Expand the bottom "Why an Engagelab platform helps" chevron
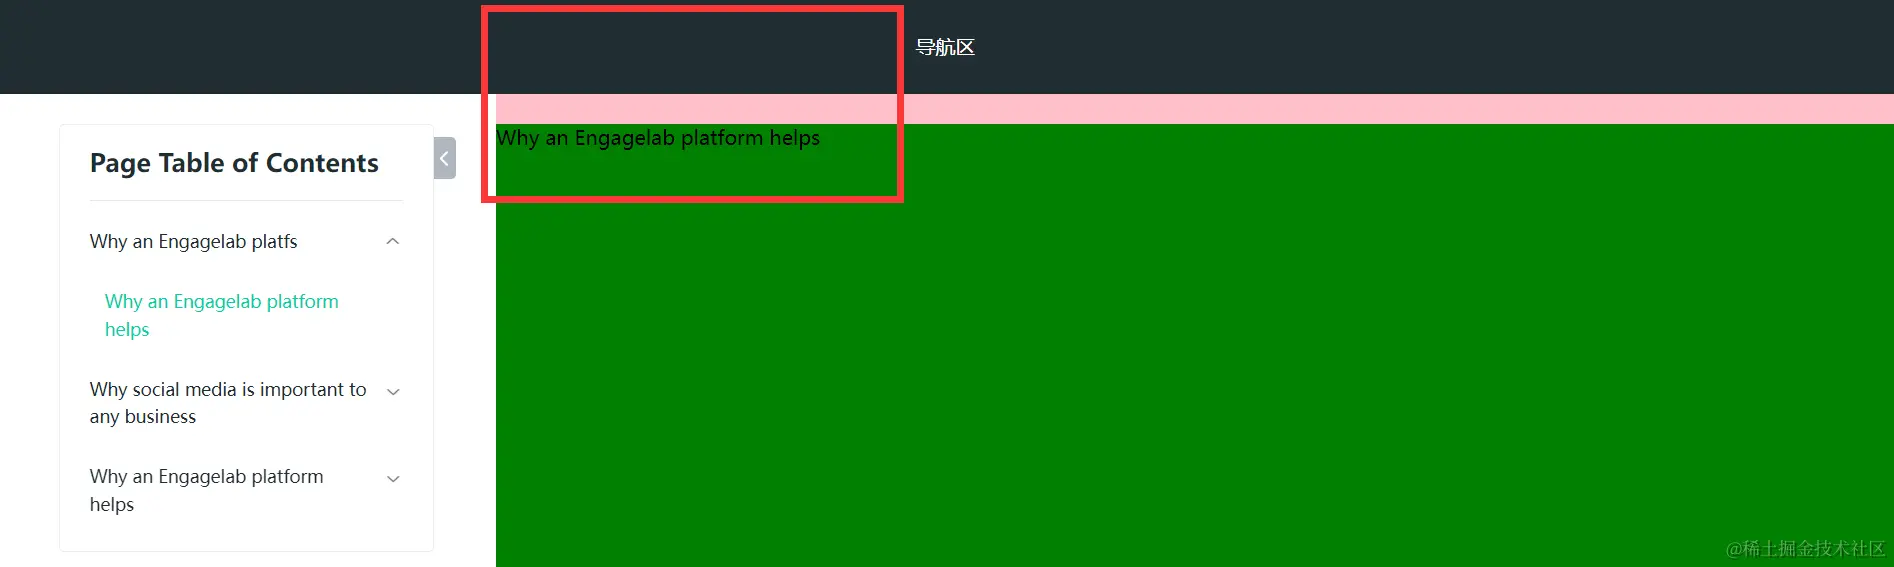Image resolution: width=1894 pixels, height=567 pixels. [393, 479]
